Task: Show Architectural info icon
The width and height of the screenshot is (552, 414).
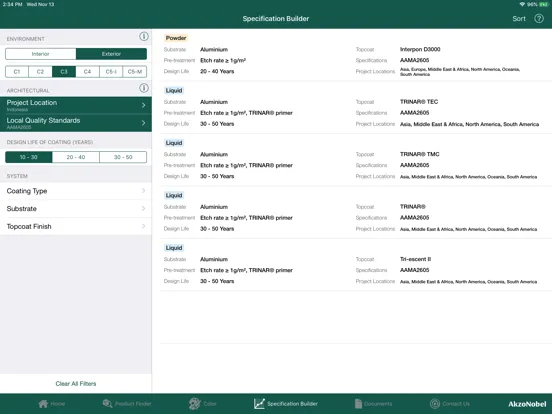Action: [144, 88]
